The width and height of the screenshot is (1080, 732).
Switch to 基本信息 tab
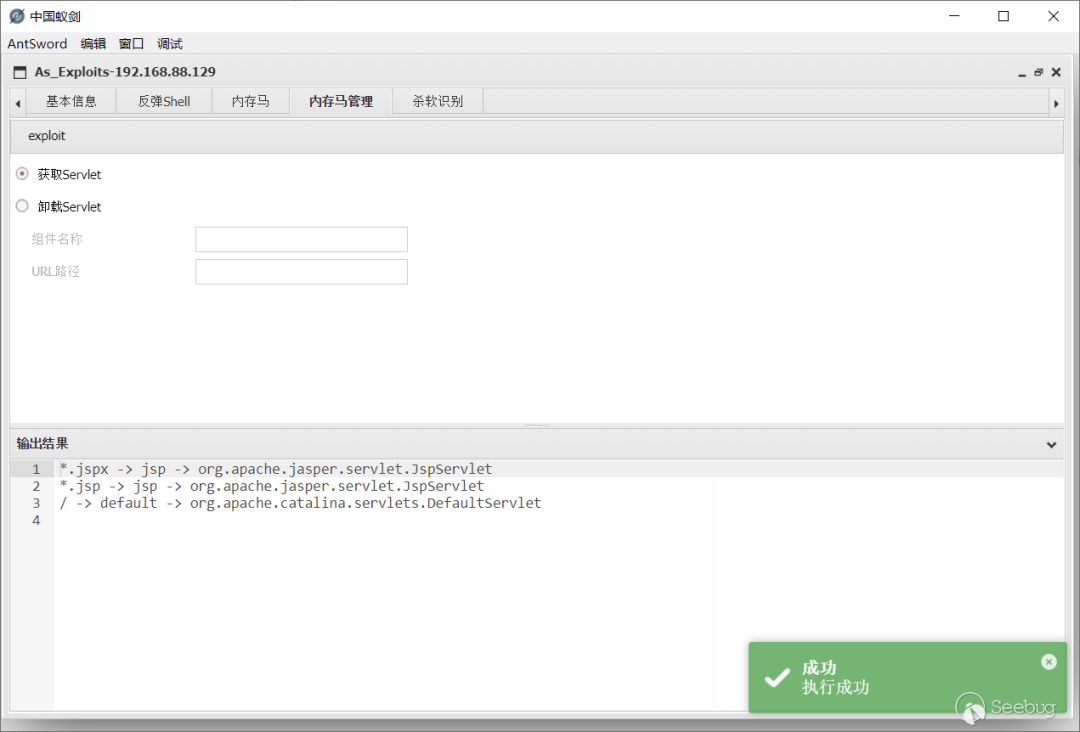(x=71, y=101)
